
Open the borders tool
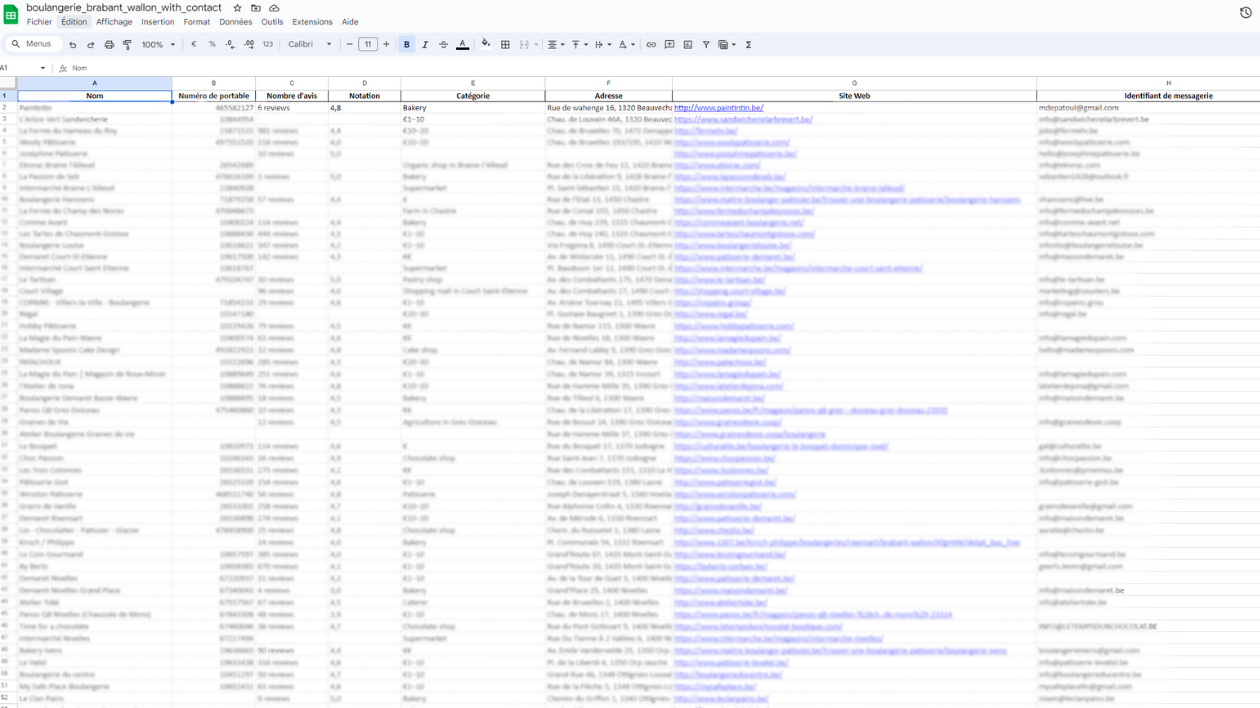(x=505, y=45)
